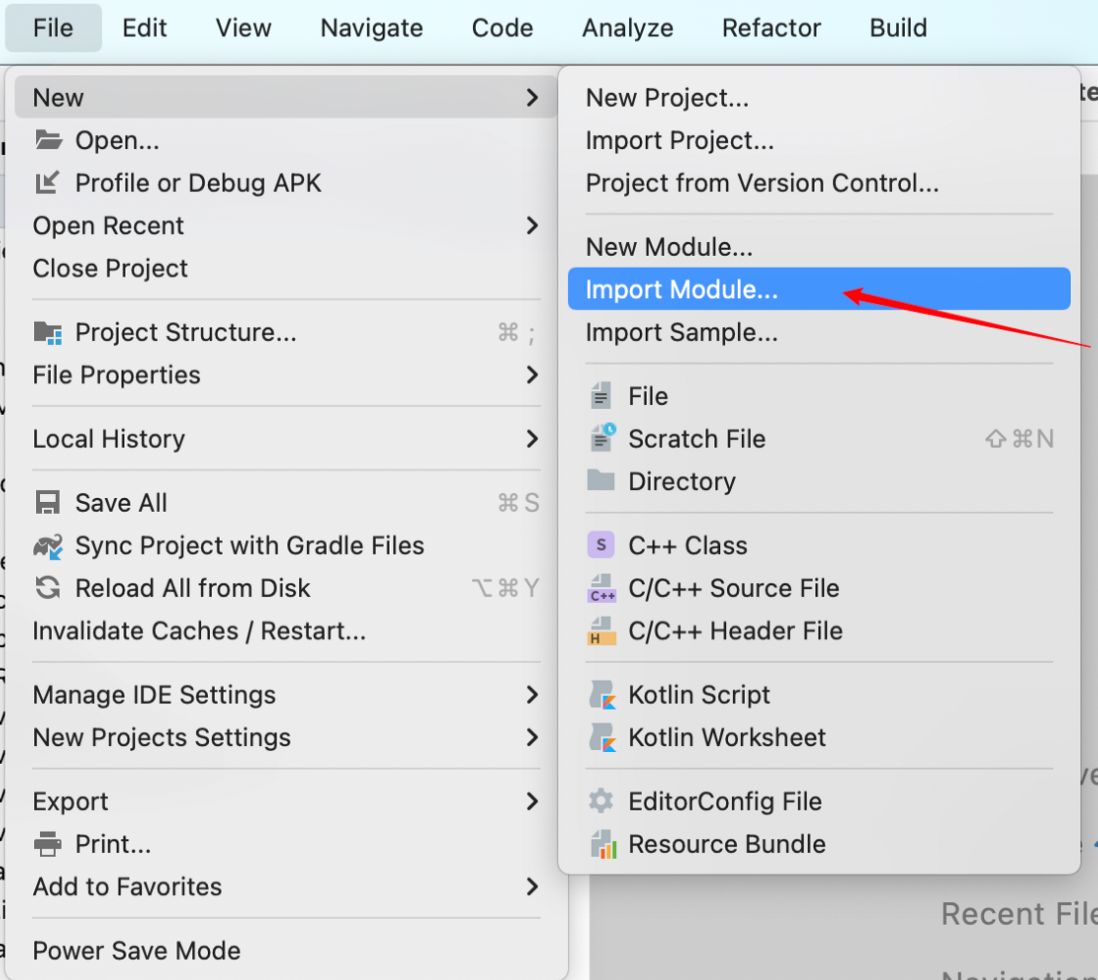Click the Reload All from Disk icon
Image resolution: width=1098 pixels, height=980 pixels.
pyautogui.click(x=48, y=588)
